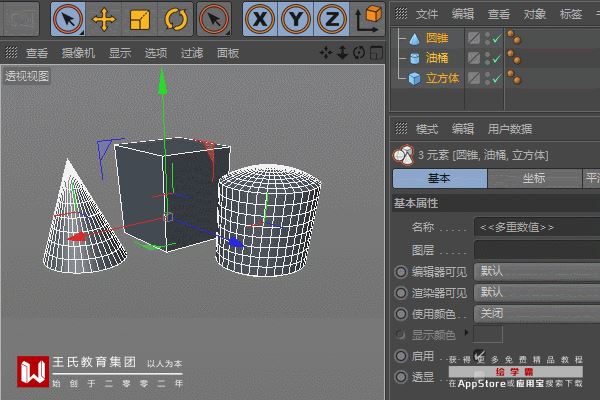Click viewport maximize toggle icon
600x400 pixels.
pos(377,52)
